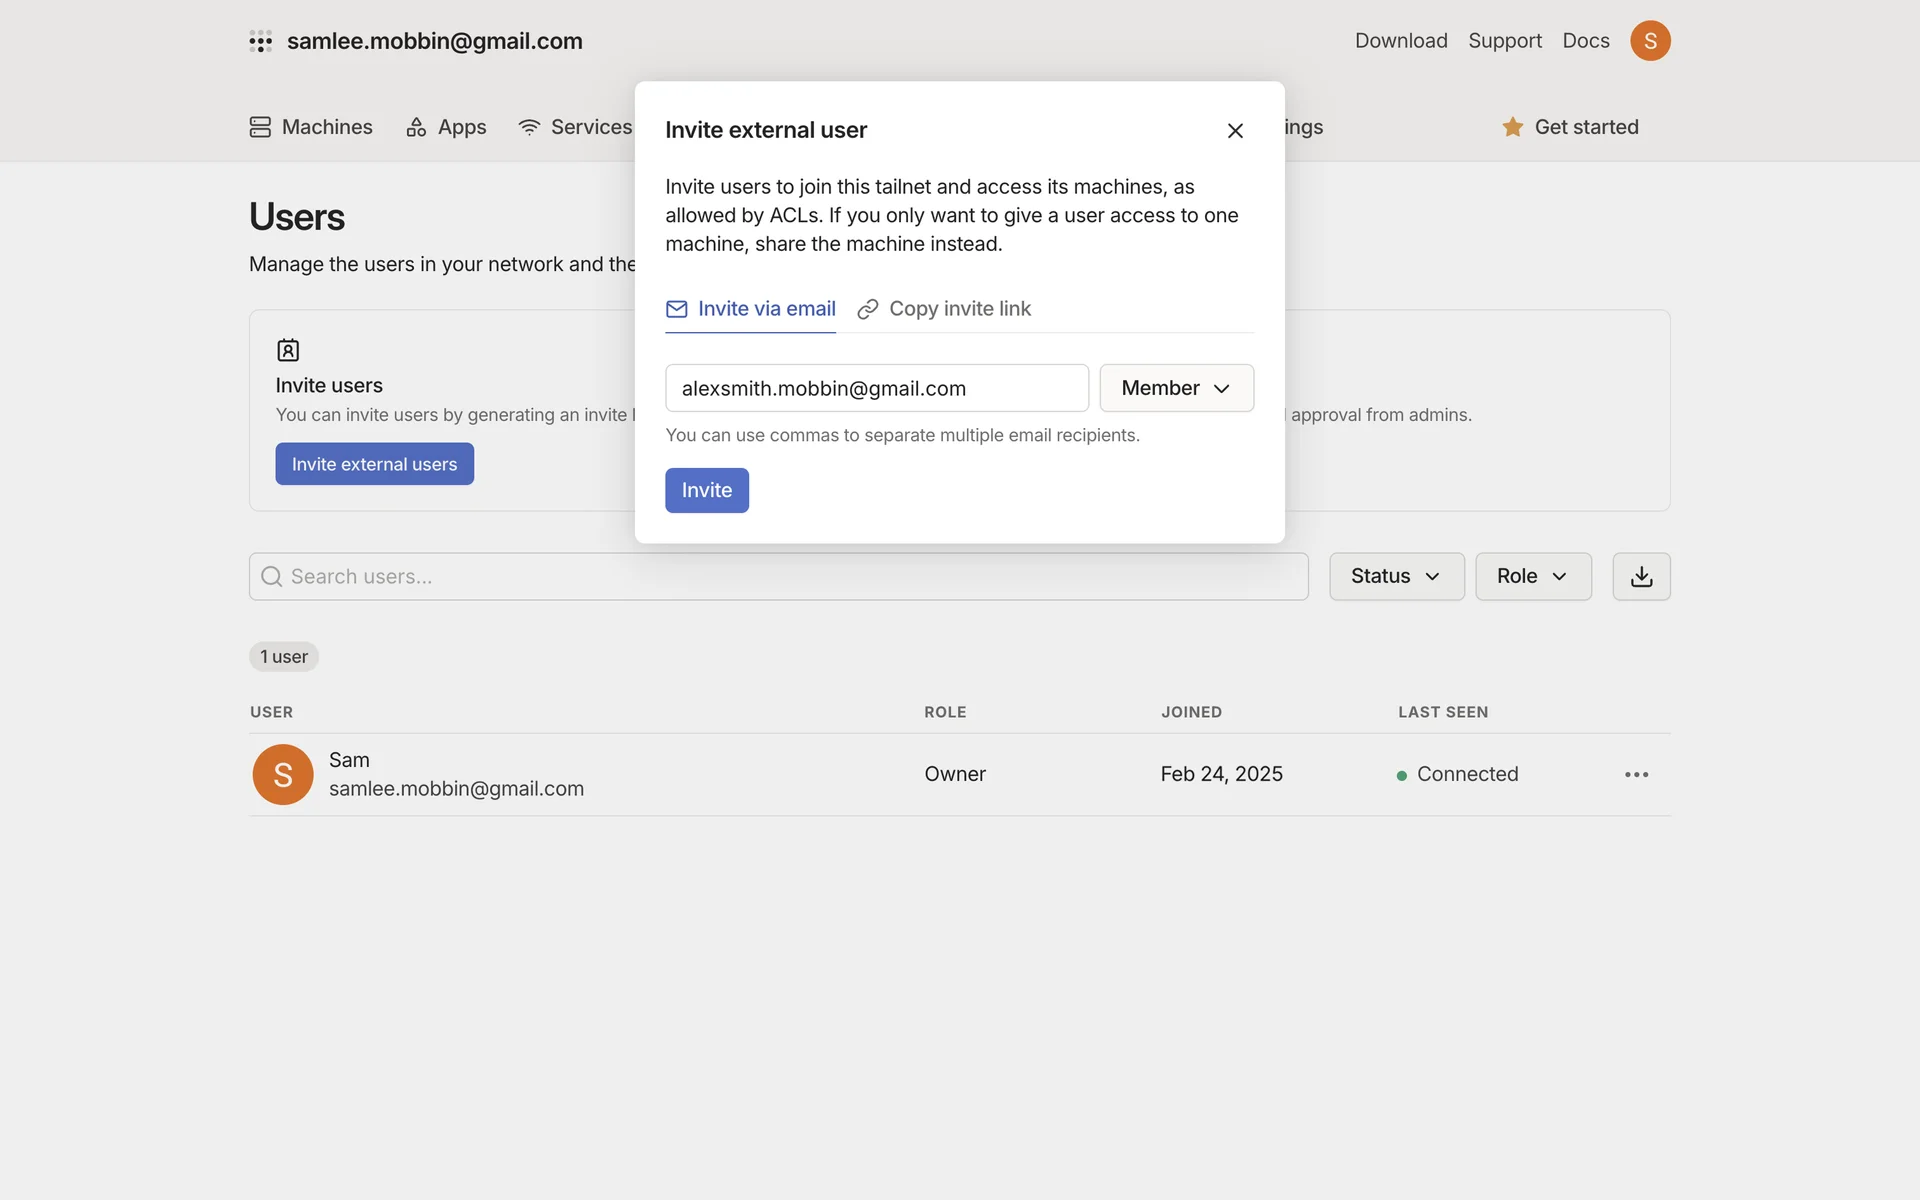Click the tailnet dots logo icon
The height and width of the screenshot is (1200, 1920).
260,41
